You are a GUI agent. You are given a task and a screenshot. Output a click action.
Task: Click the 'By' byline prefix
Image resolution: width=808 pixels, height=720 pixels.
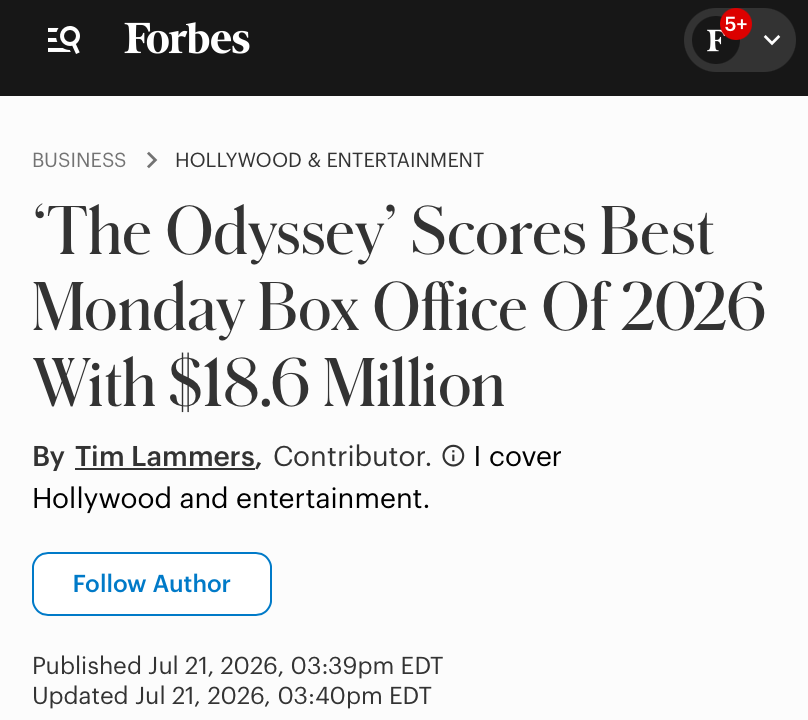click(48, 457)
